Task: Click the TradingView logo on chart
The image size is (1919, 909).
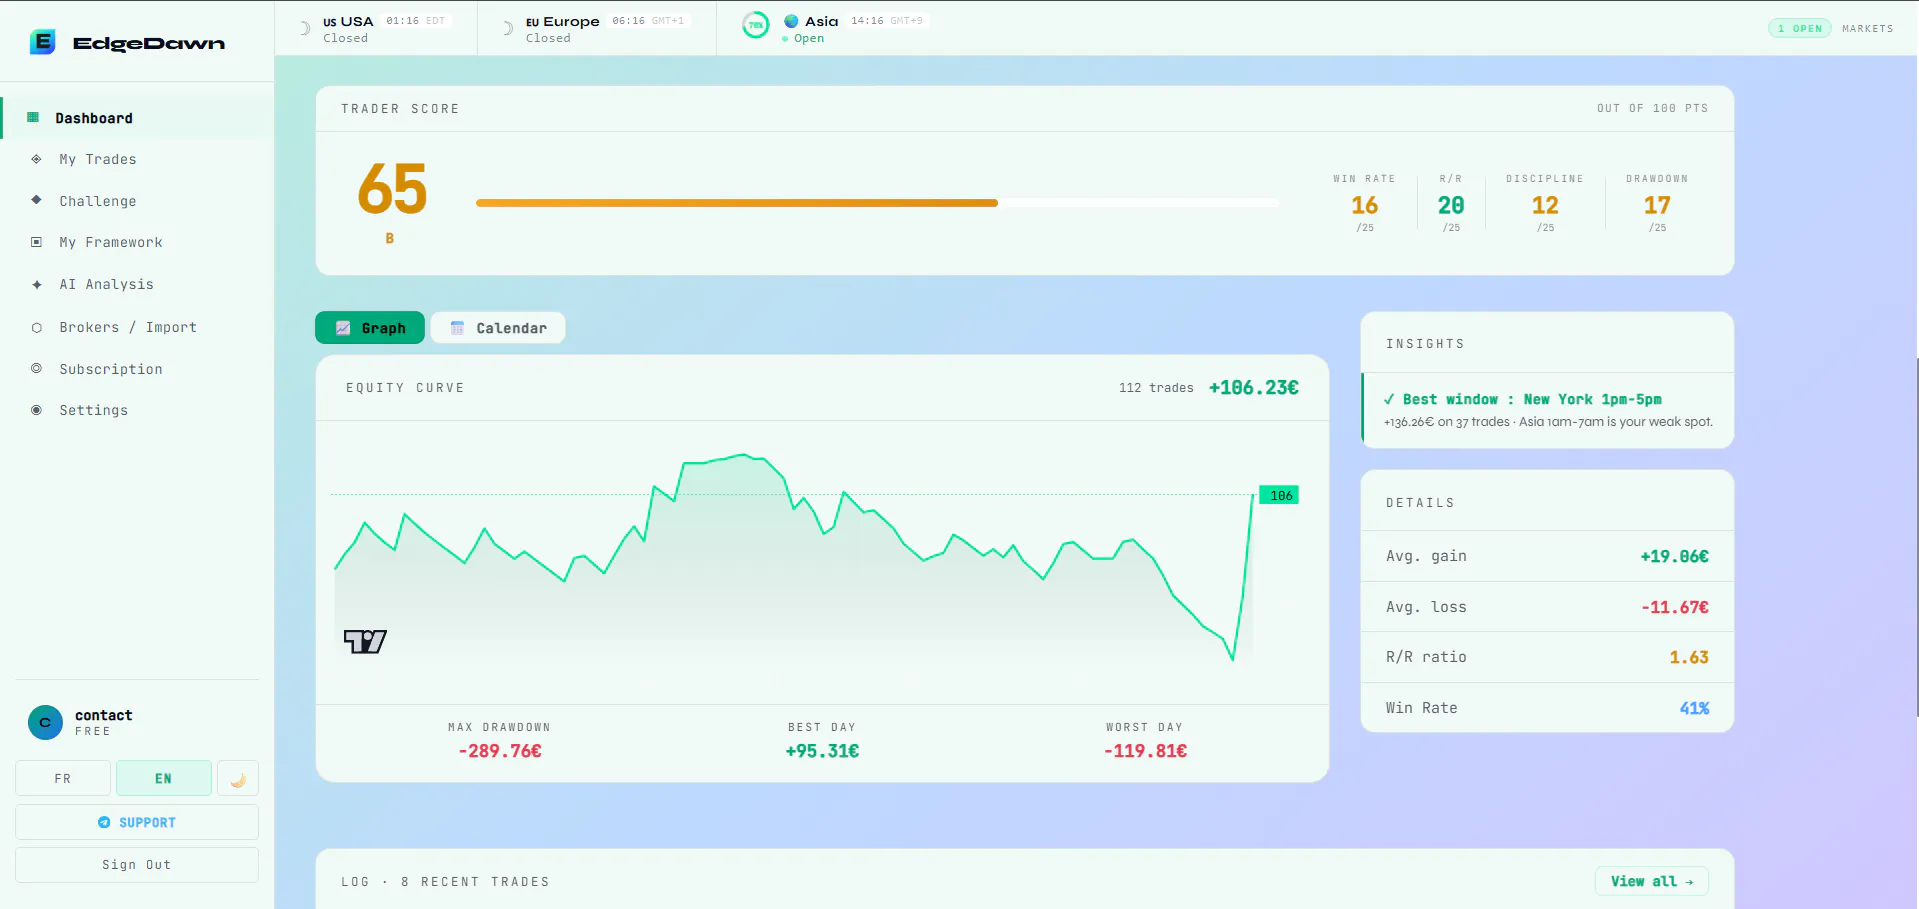Action: click(x=365, y=641)
